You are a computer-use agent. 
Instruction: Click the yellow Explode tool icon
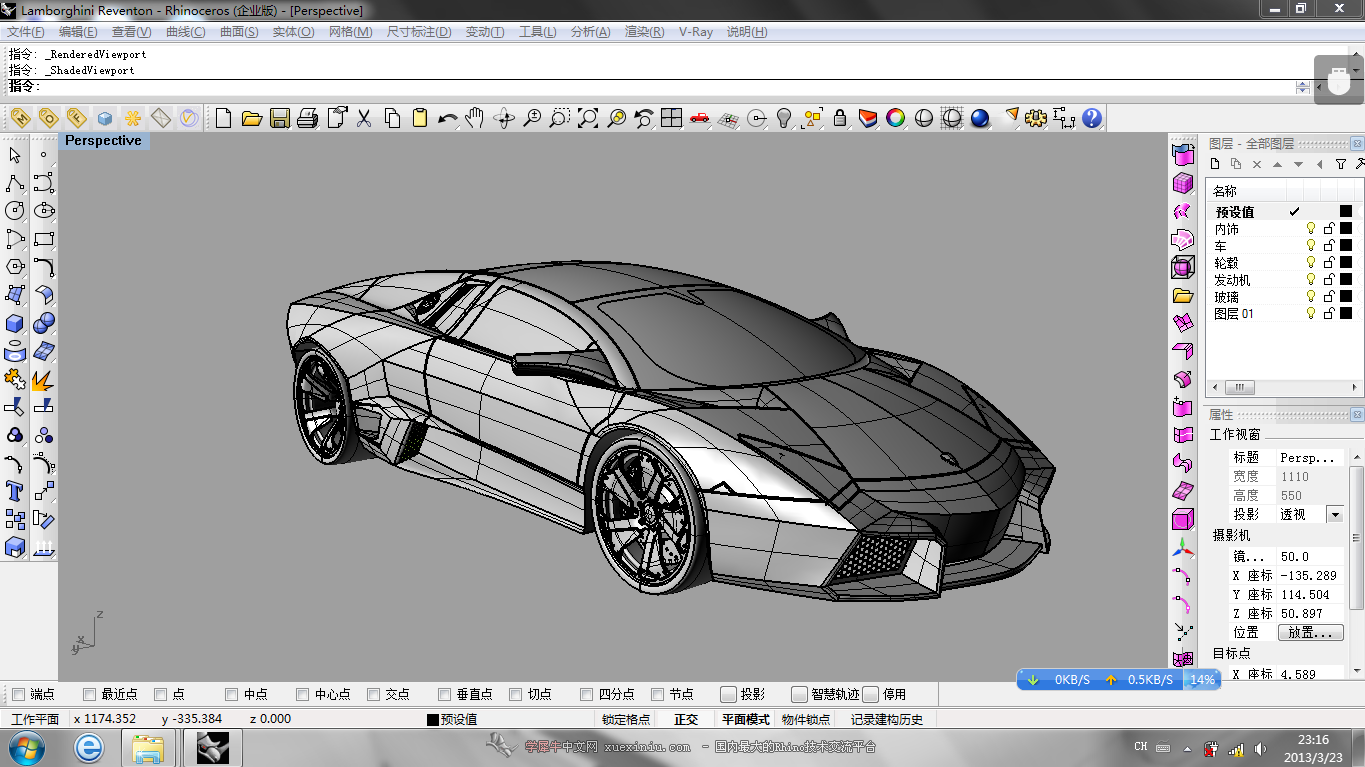coord(44,380)
